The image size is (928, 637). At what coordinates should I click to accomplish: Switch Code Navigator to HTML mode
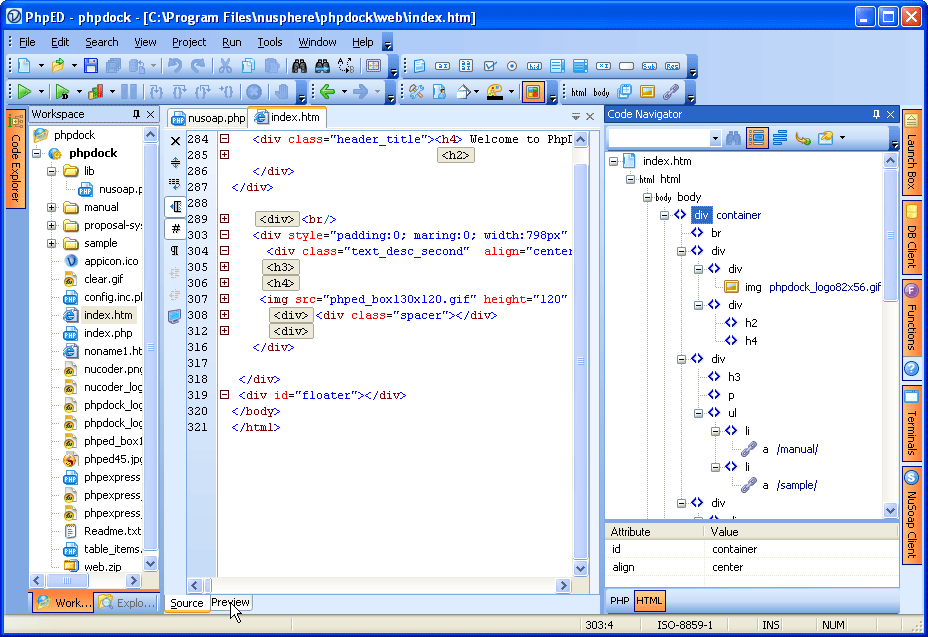tap(649, 600)
